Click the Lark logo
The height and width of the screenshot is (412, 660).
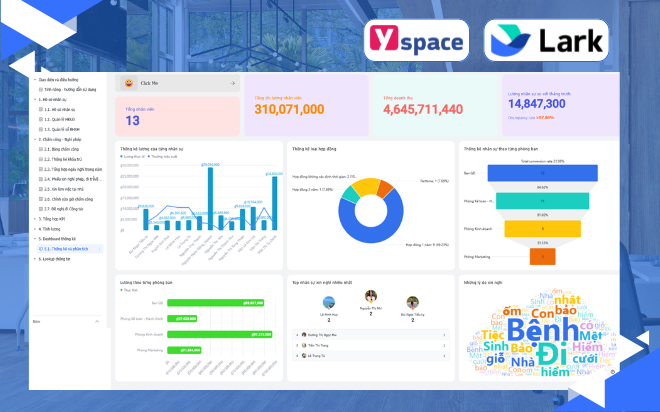click(x=546, y=40)
